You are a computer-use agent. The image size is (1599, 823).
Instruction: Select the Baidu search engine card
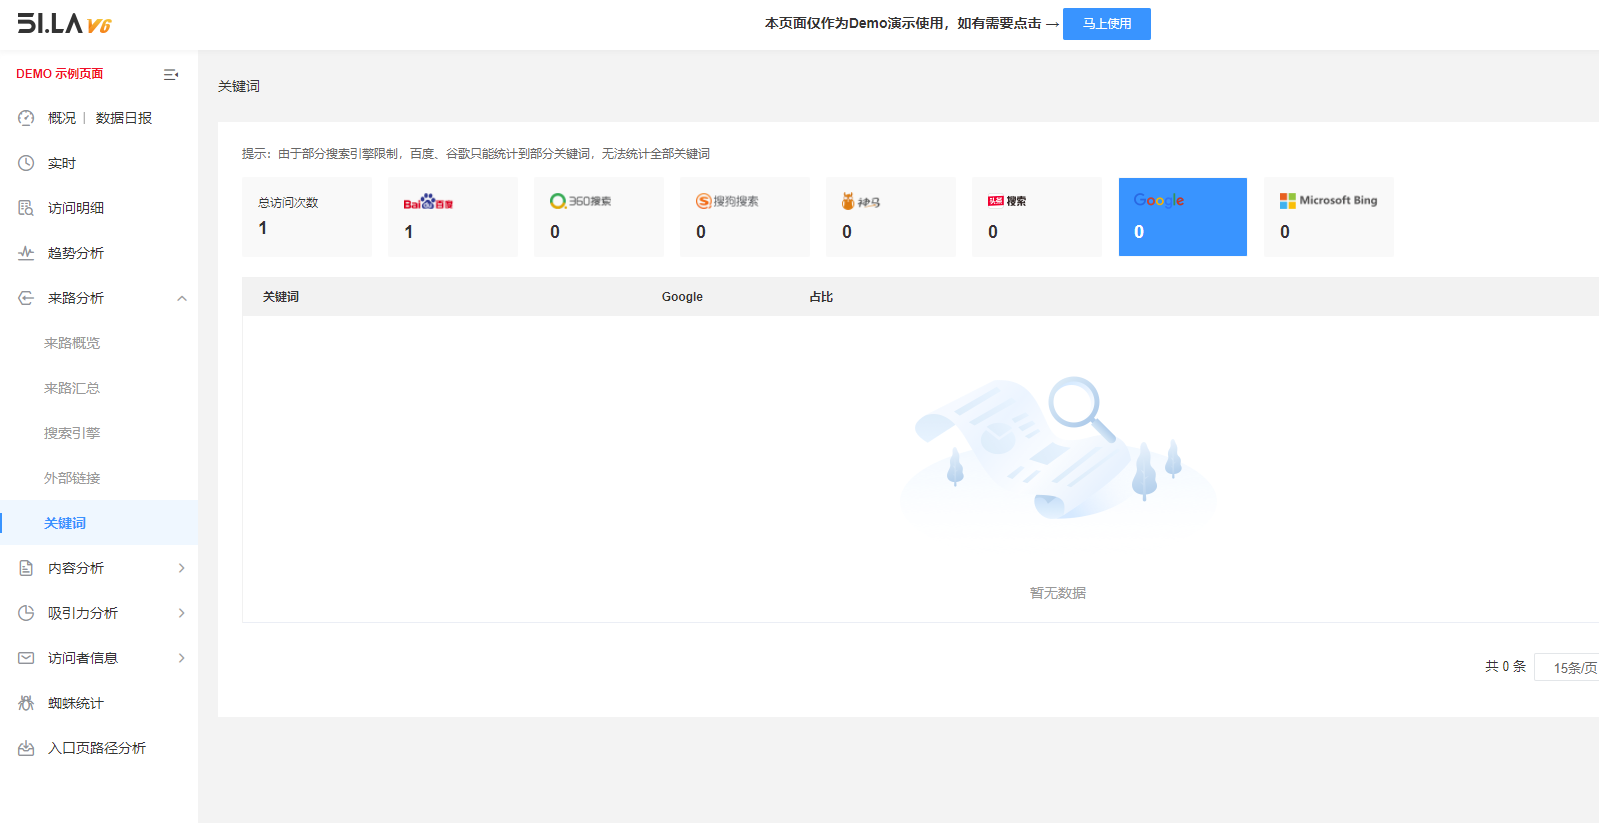(453, 217)
